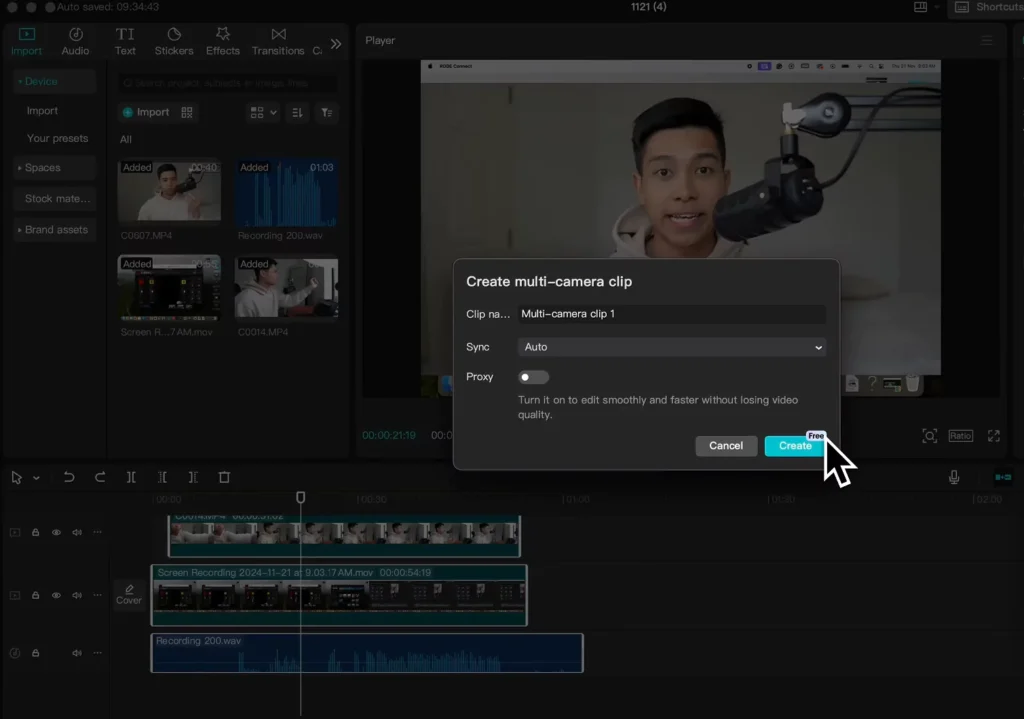Open the Transitions tab

[278, 41]
